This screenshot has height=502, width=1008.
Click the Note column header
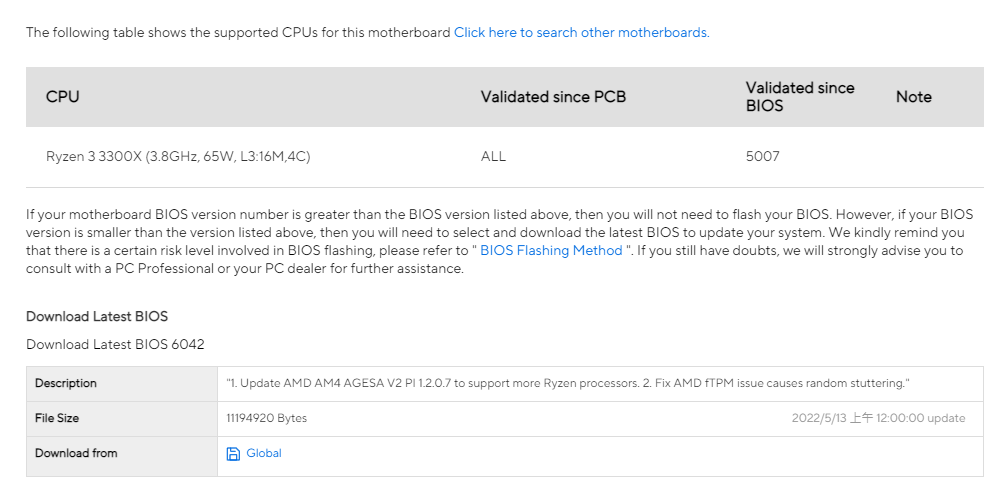(913, 97)
